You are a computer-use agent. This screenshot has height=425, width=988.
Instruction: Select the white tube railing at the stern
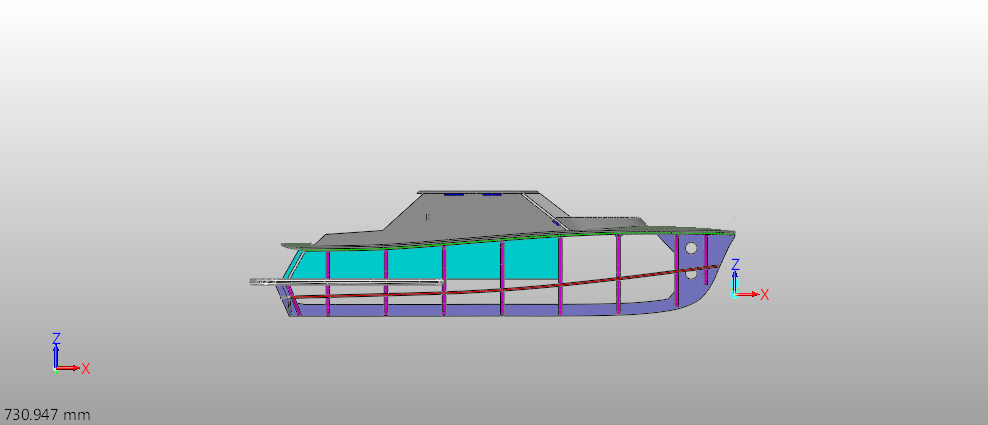point(347,282)
